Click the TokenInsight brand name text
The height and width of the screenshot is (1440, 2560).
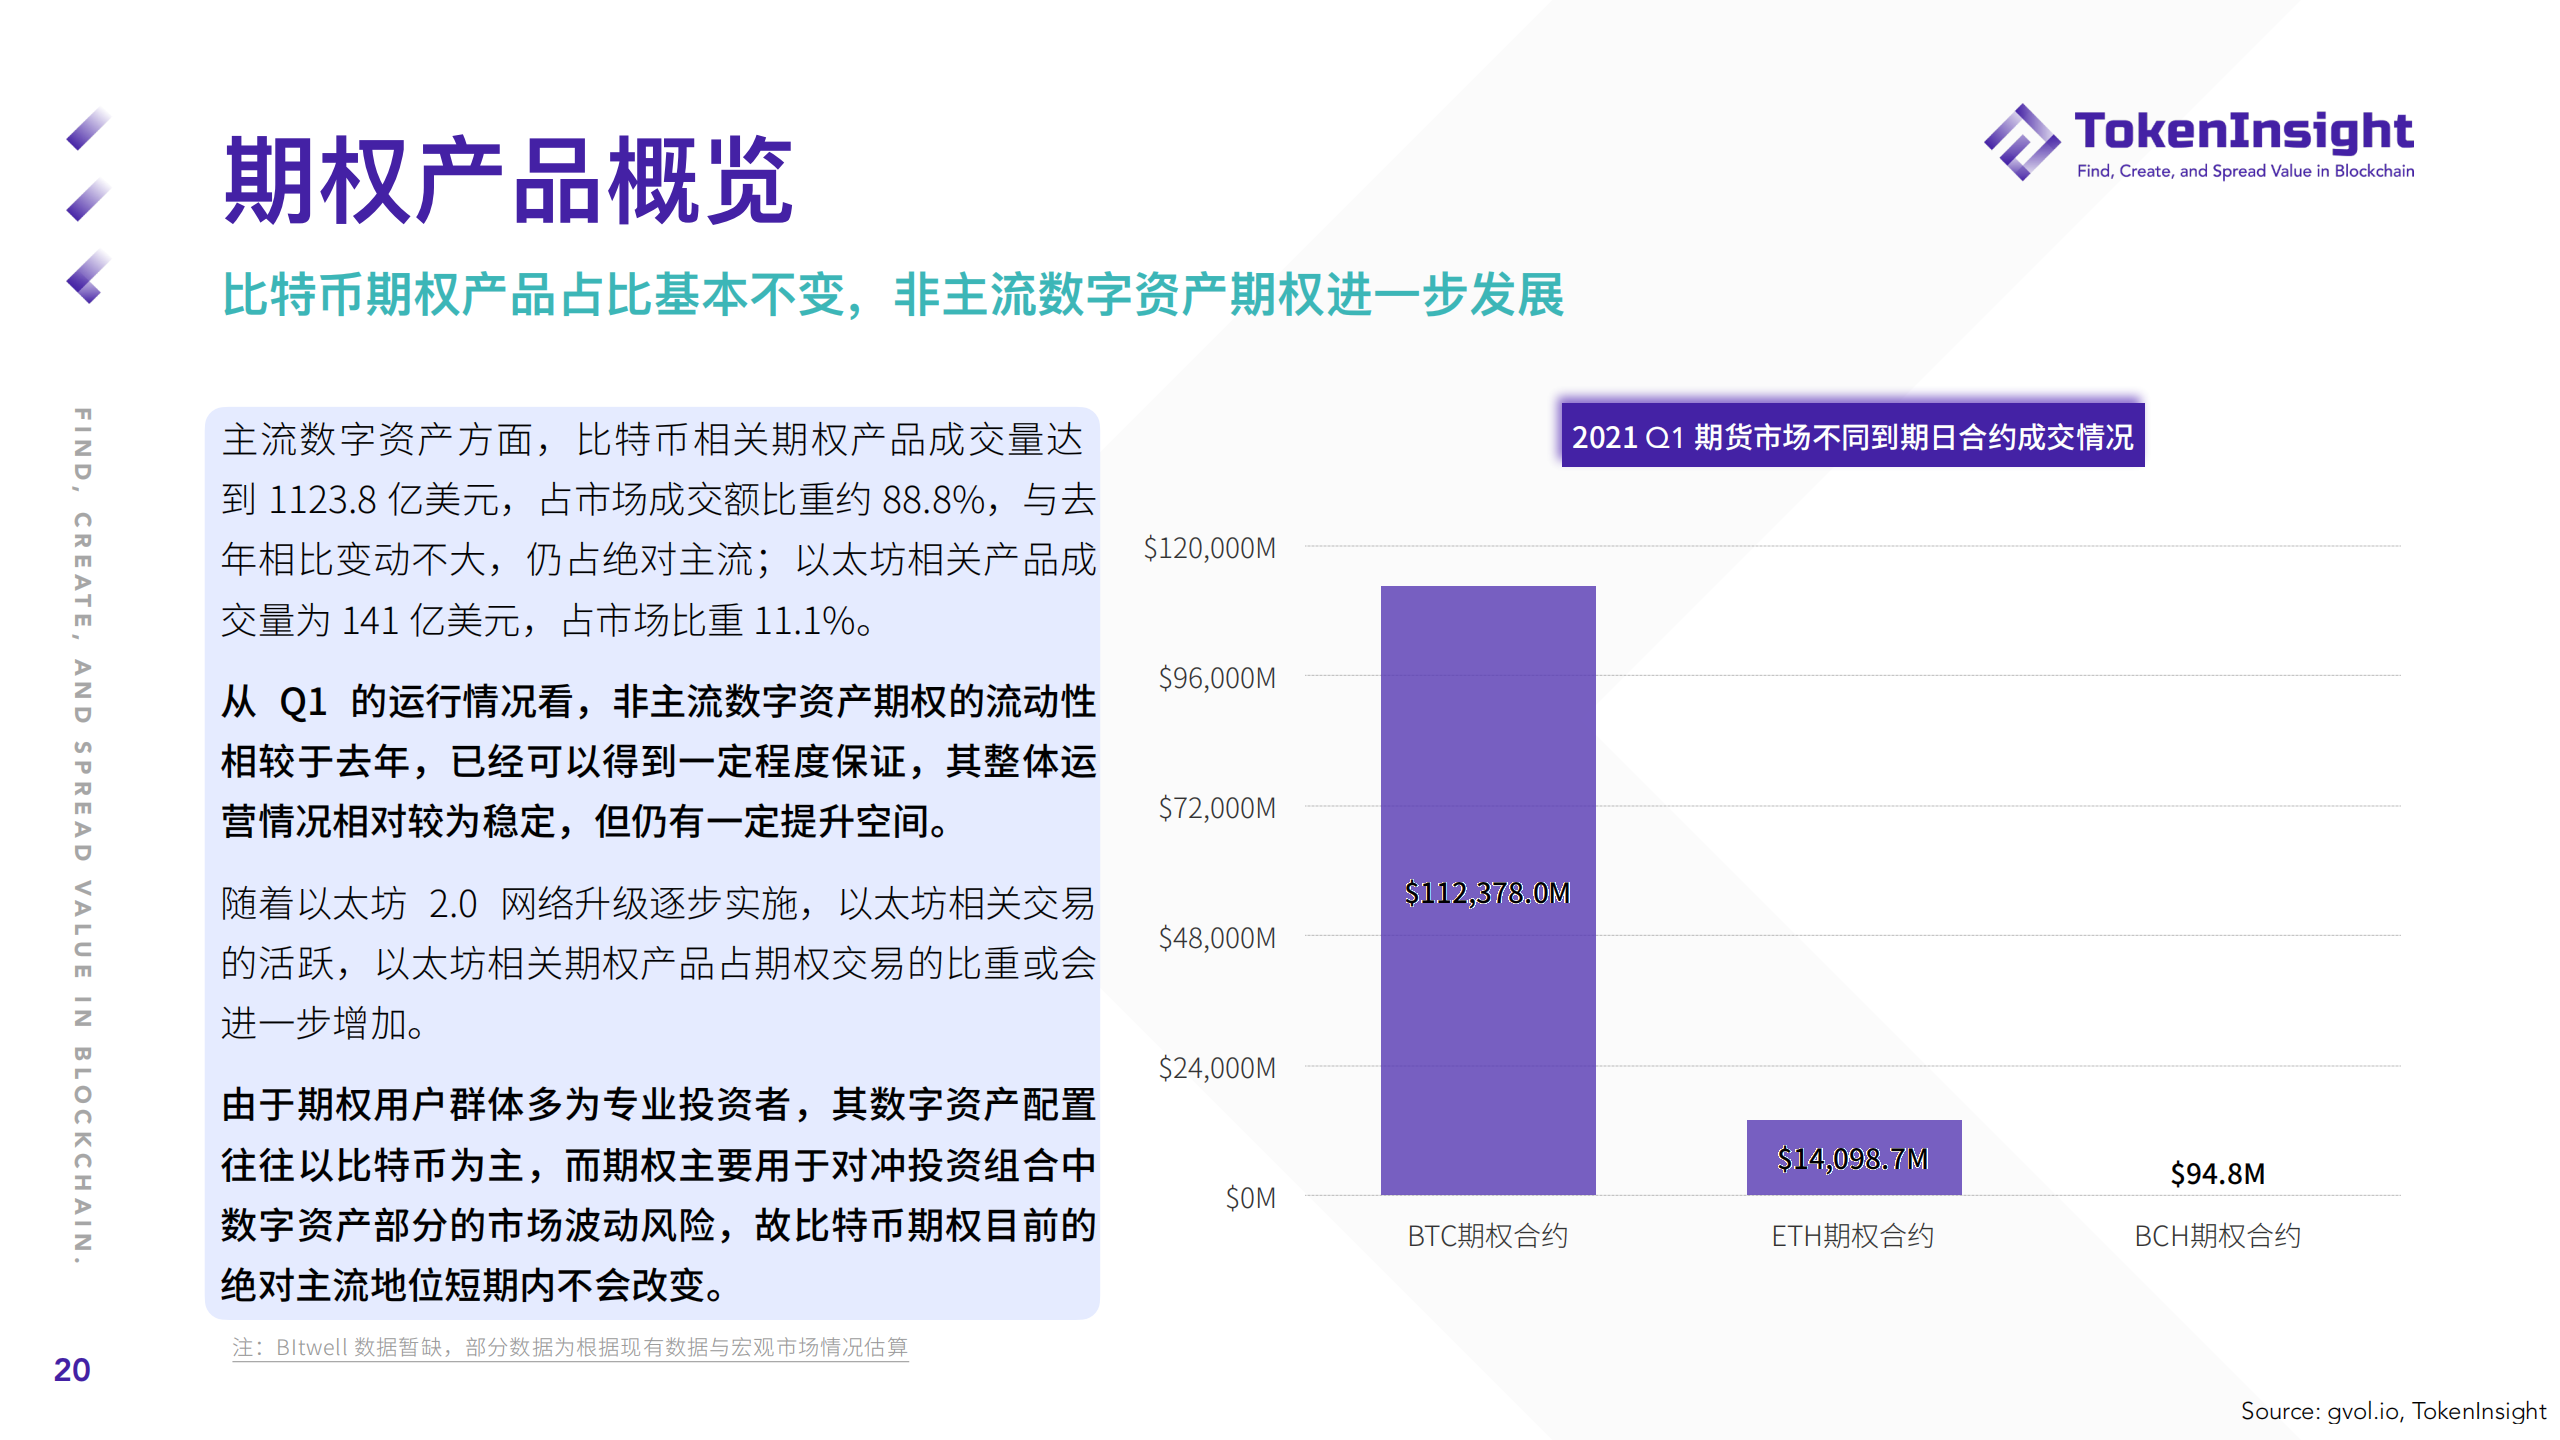point(2243,131)
